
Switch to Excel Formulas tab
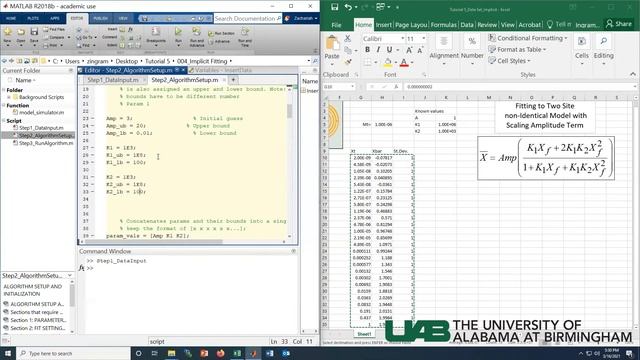click(443, 25)
